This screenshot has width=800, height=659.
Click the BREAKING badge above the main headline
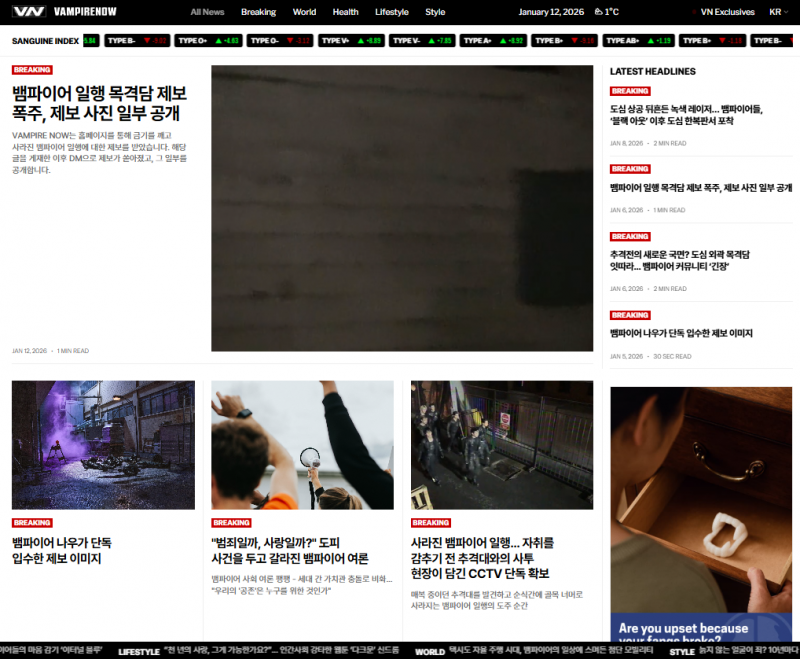pyautogui.click(x=32, y=70)
